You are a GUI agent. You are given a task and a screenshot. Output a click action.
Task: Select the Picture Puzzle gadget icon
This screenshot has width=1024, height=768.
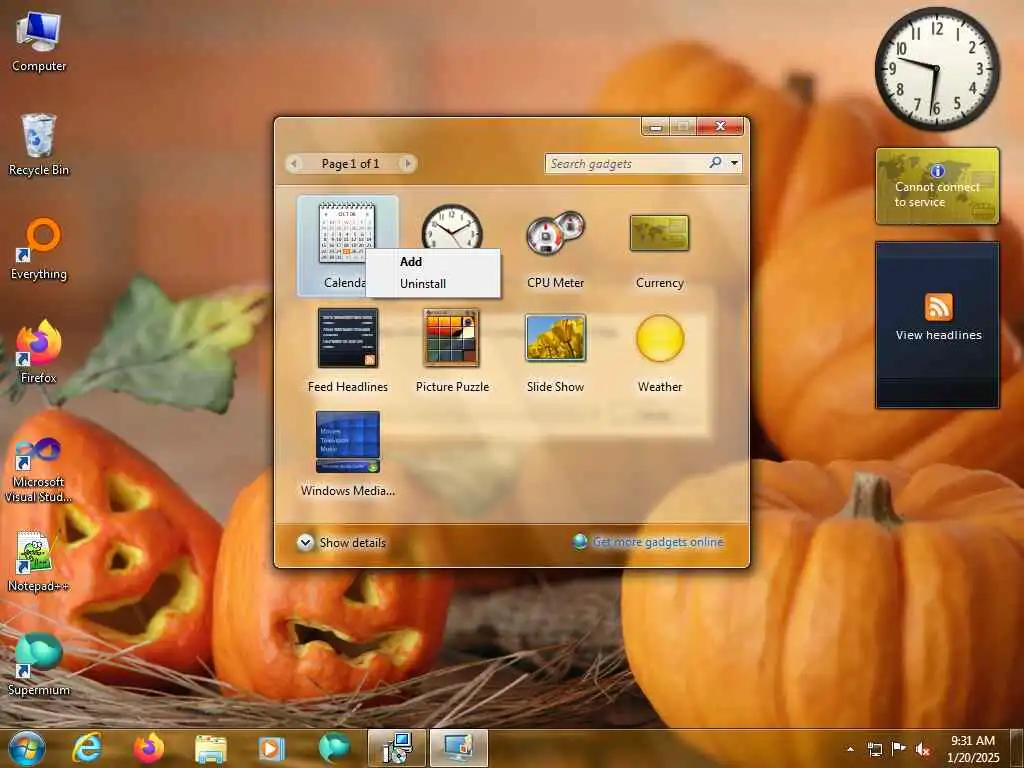click(x=452, y=338)
